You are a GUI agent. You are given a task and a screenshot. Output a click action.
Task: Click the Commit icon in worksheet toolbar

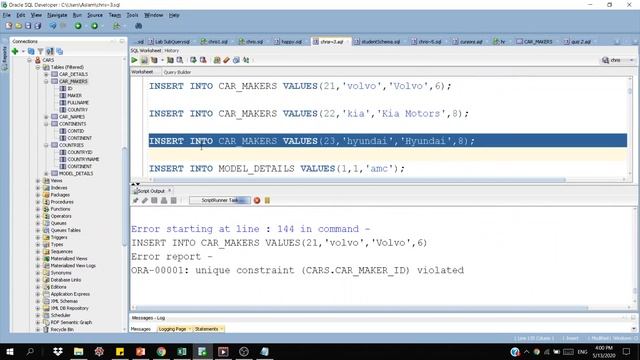click(193, 60)
